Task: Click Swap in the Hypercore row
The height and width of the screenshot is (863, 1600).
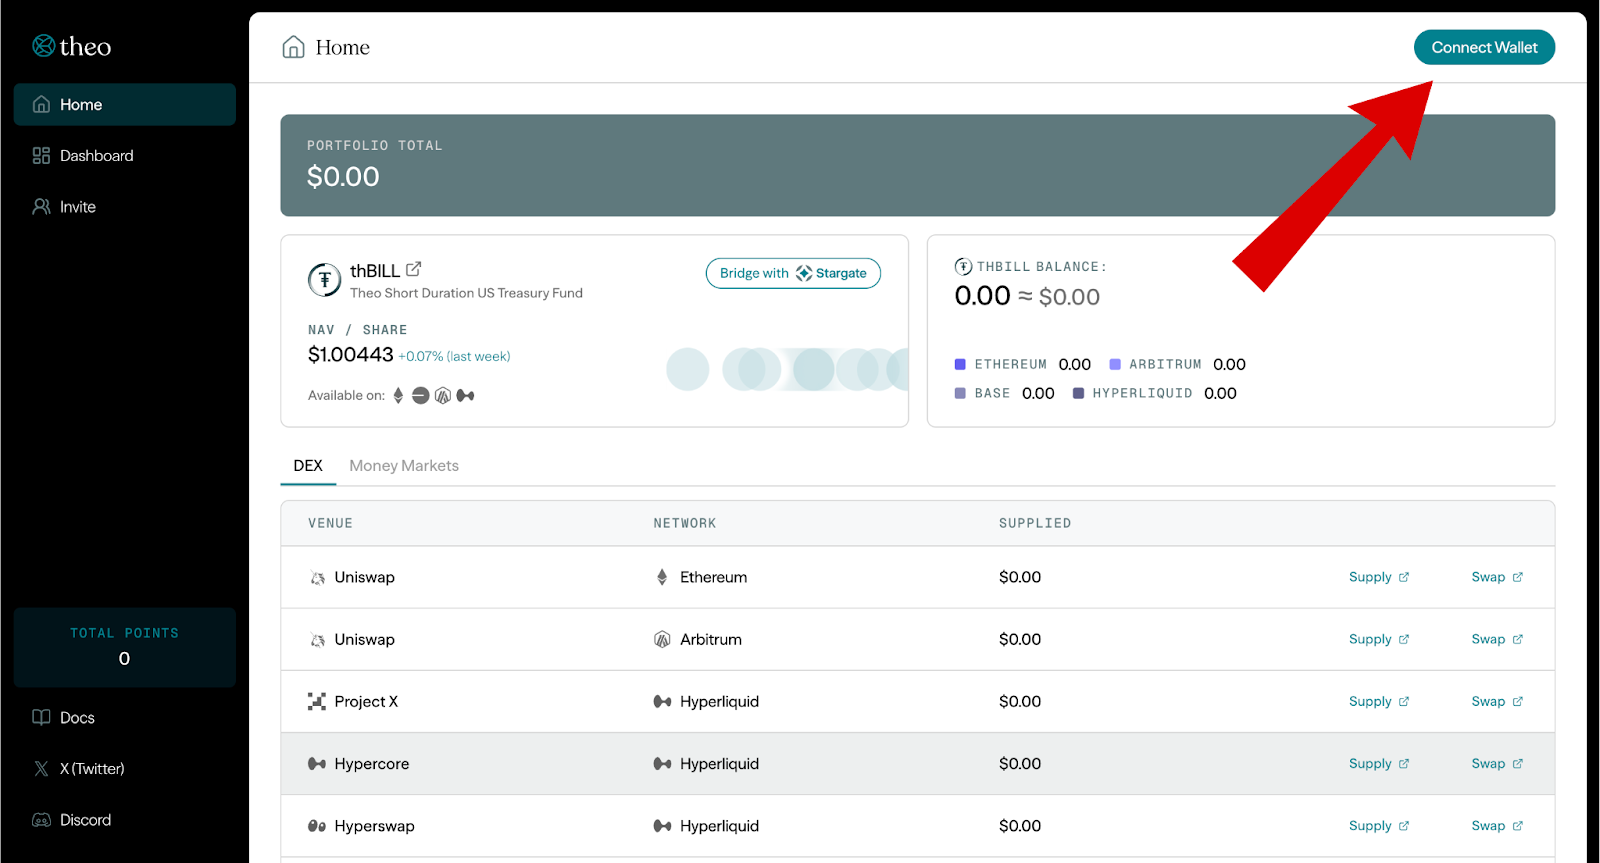Action: coord(1497,763)
